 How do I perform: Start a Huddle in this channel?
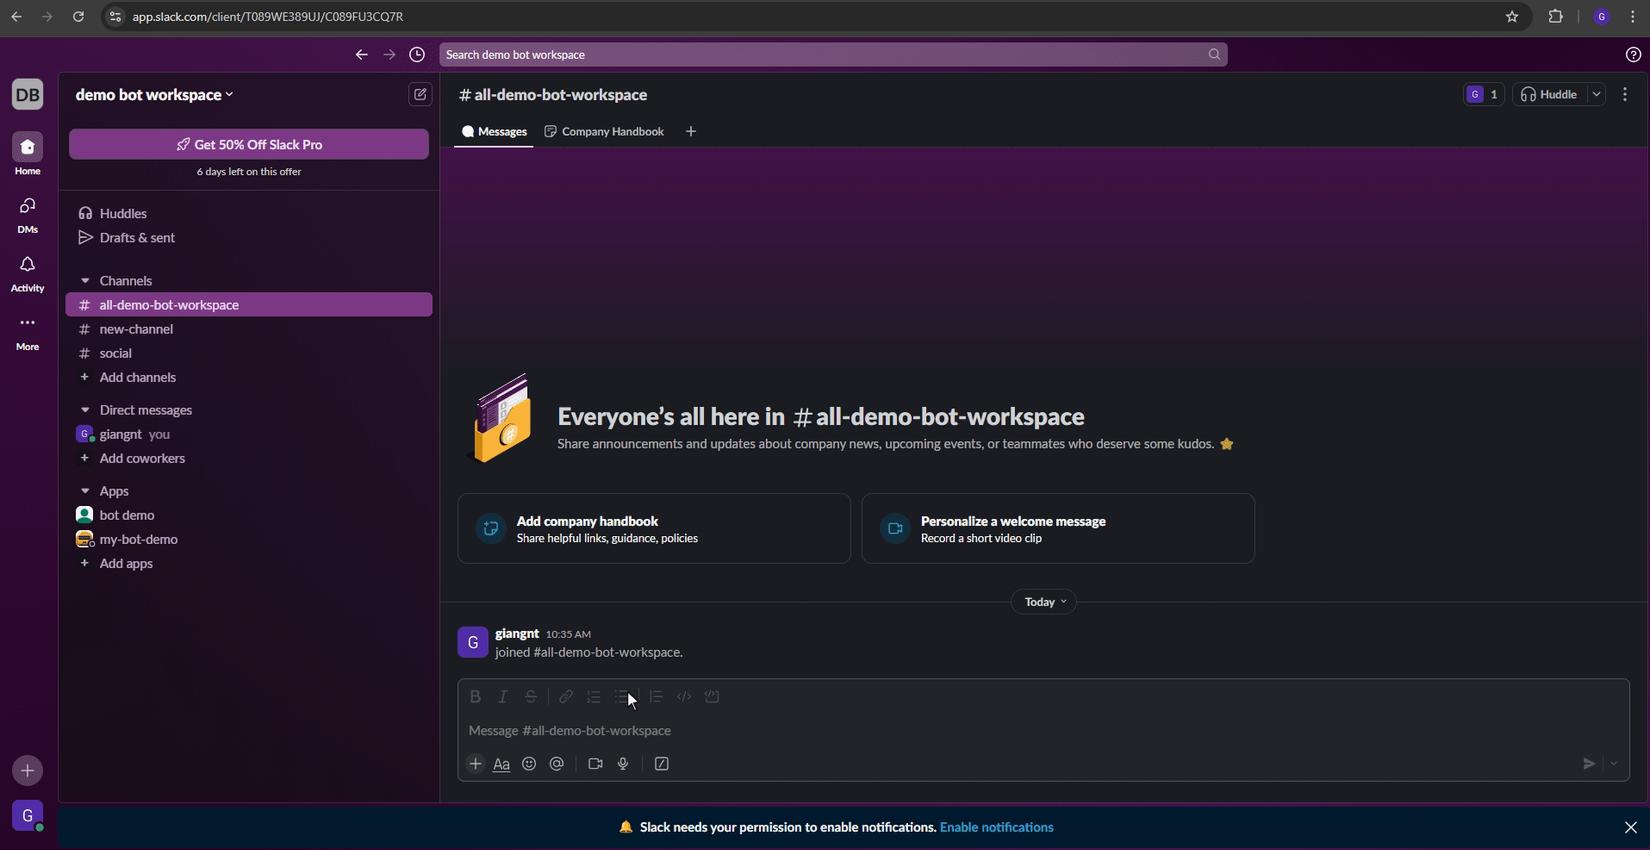point(1549,94)
